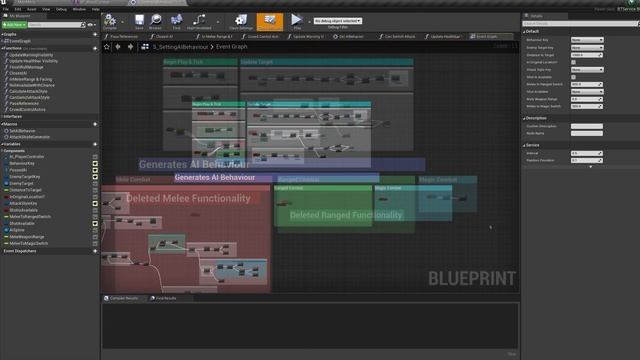Collapse the Description section in Details

(524, 118)
